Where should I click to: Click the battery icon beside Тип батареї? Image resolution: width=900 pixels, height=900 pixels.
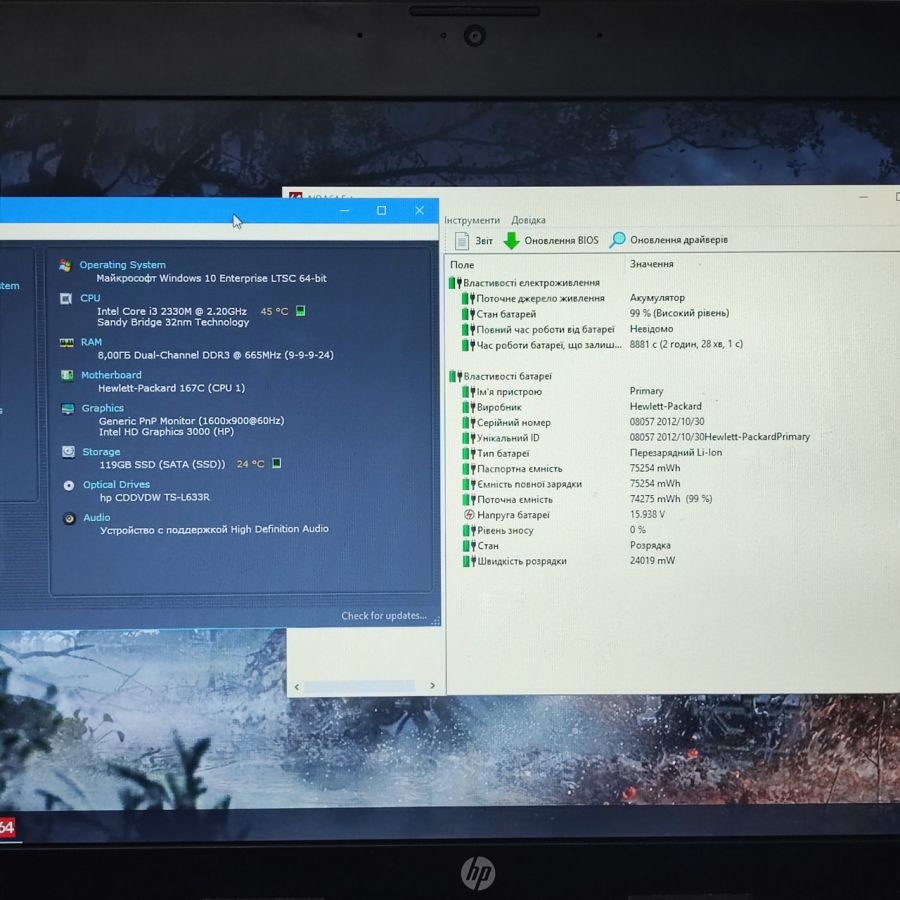pyautogui.click(x=469, y=453)
